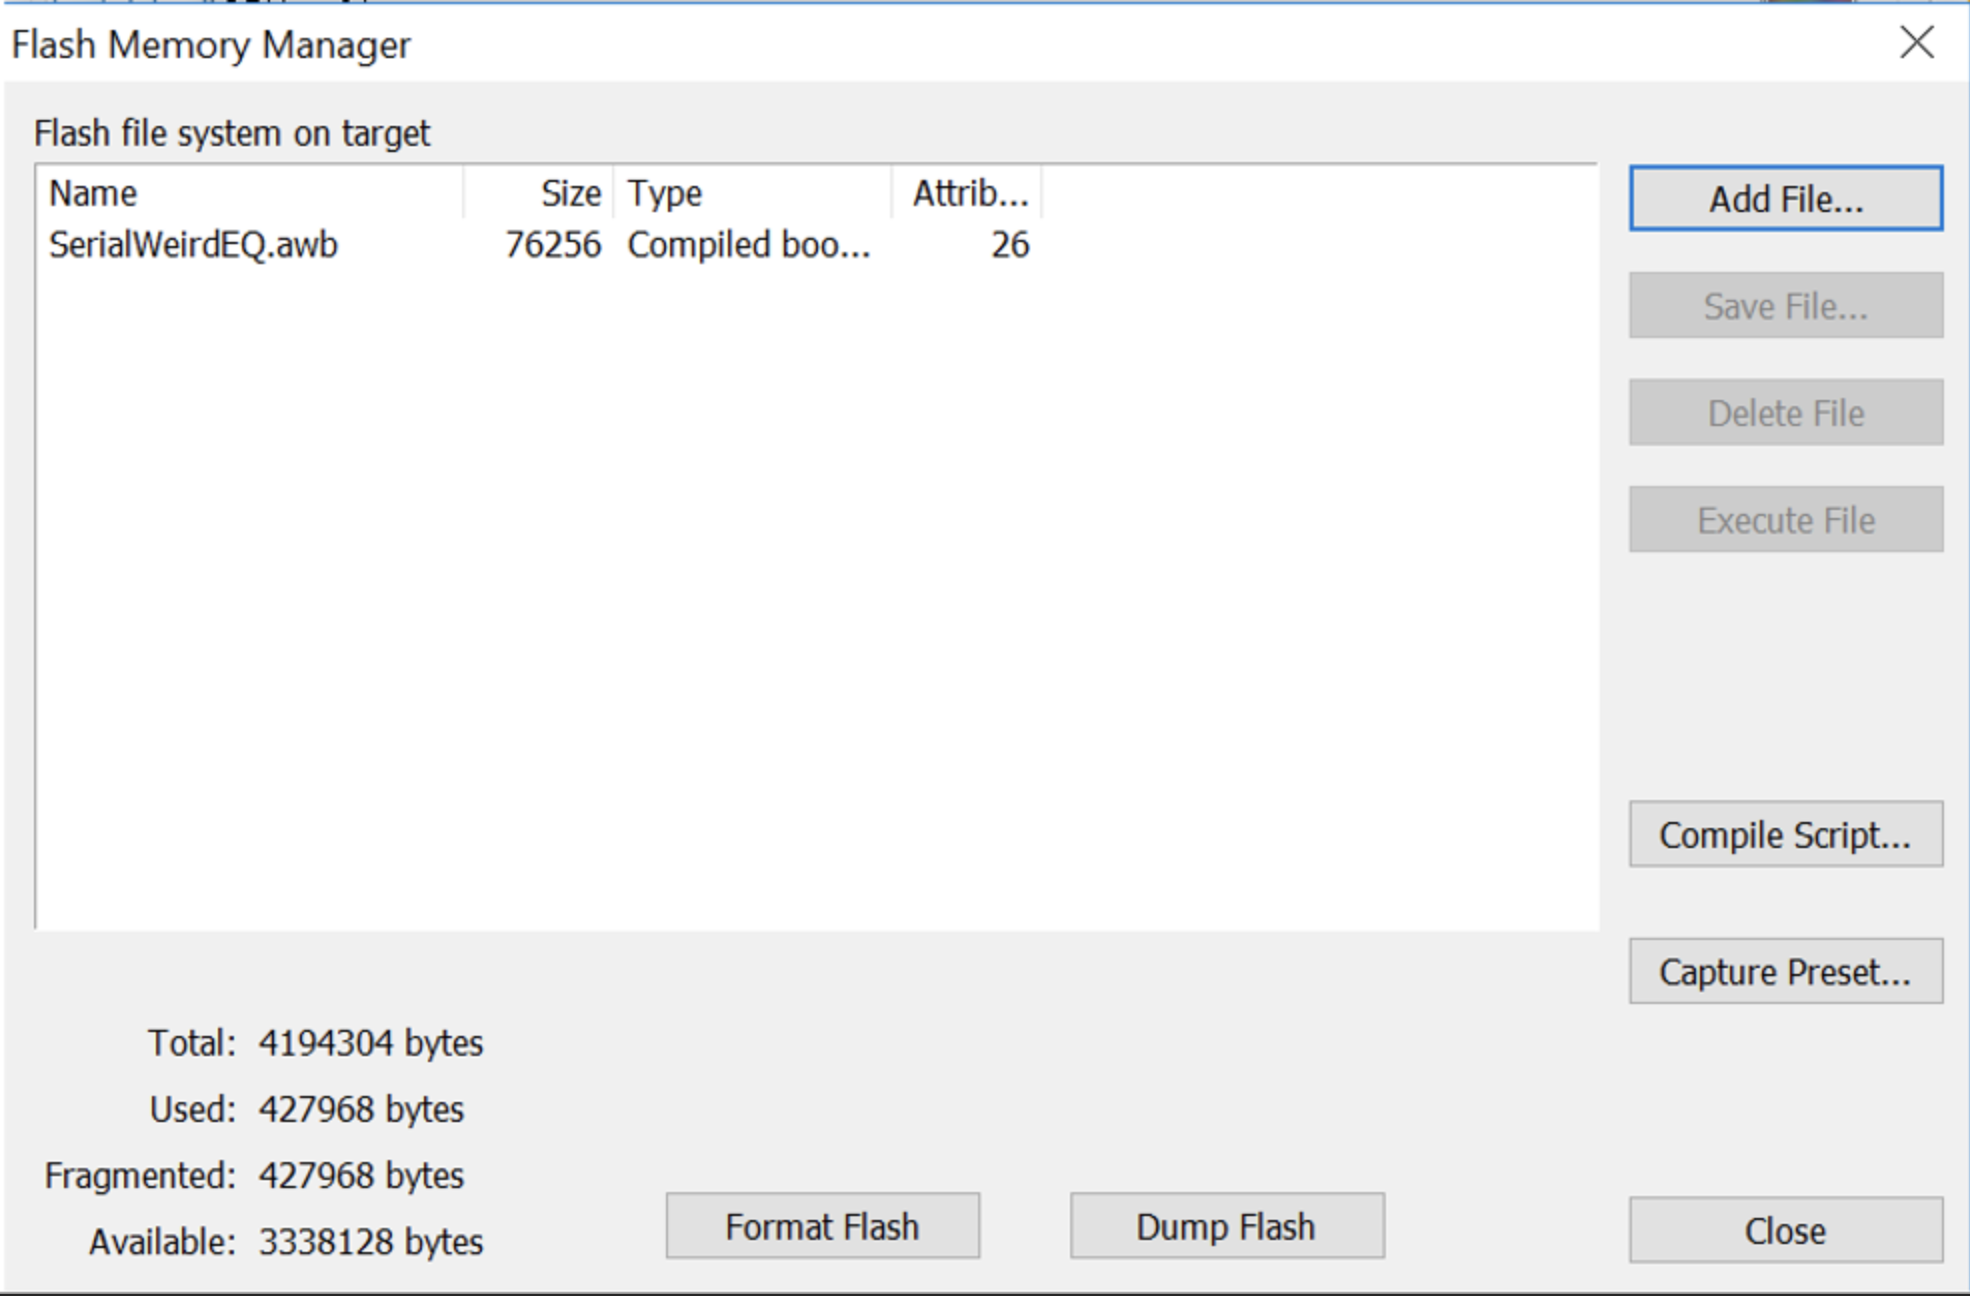Click the Compile Script button

[x=1784, y=835]
